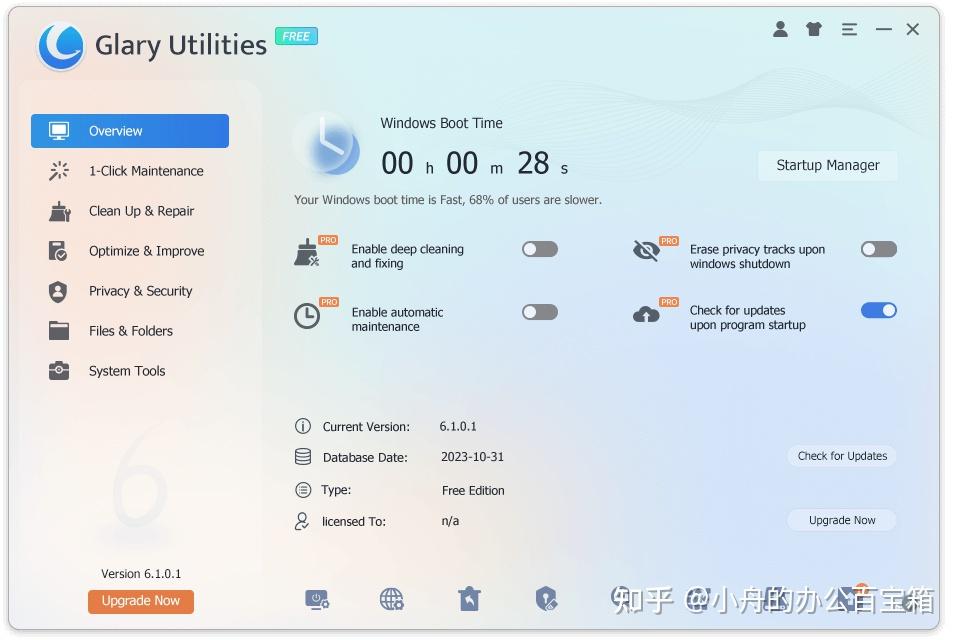Turn on automatic maintenance
960x640 pixels.
click(539, 311)
